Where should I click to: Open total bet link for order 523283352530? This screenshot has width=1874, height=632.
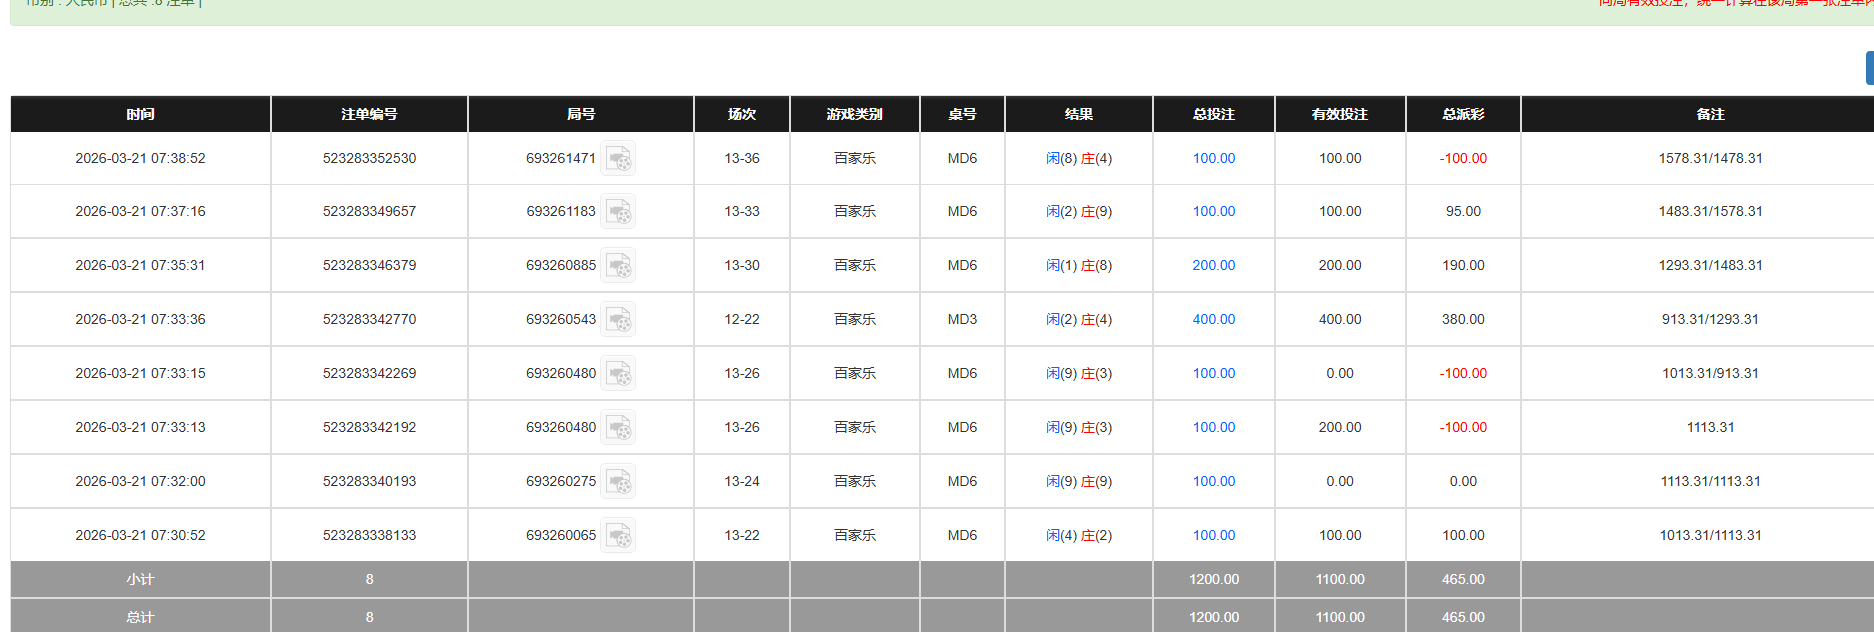click(x=1213, y=158)
